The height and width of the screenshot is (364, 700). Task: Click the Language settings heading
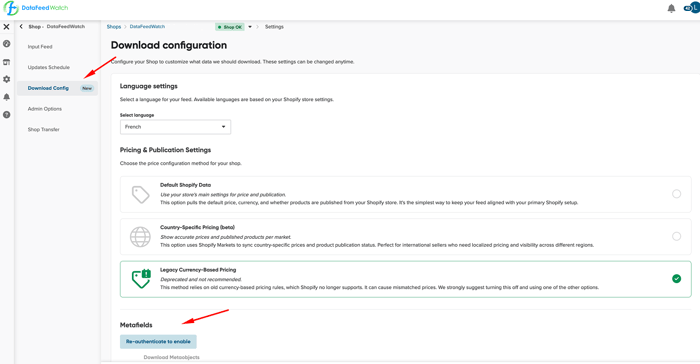click(x=149, y=86)
